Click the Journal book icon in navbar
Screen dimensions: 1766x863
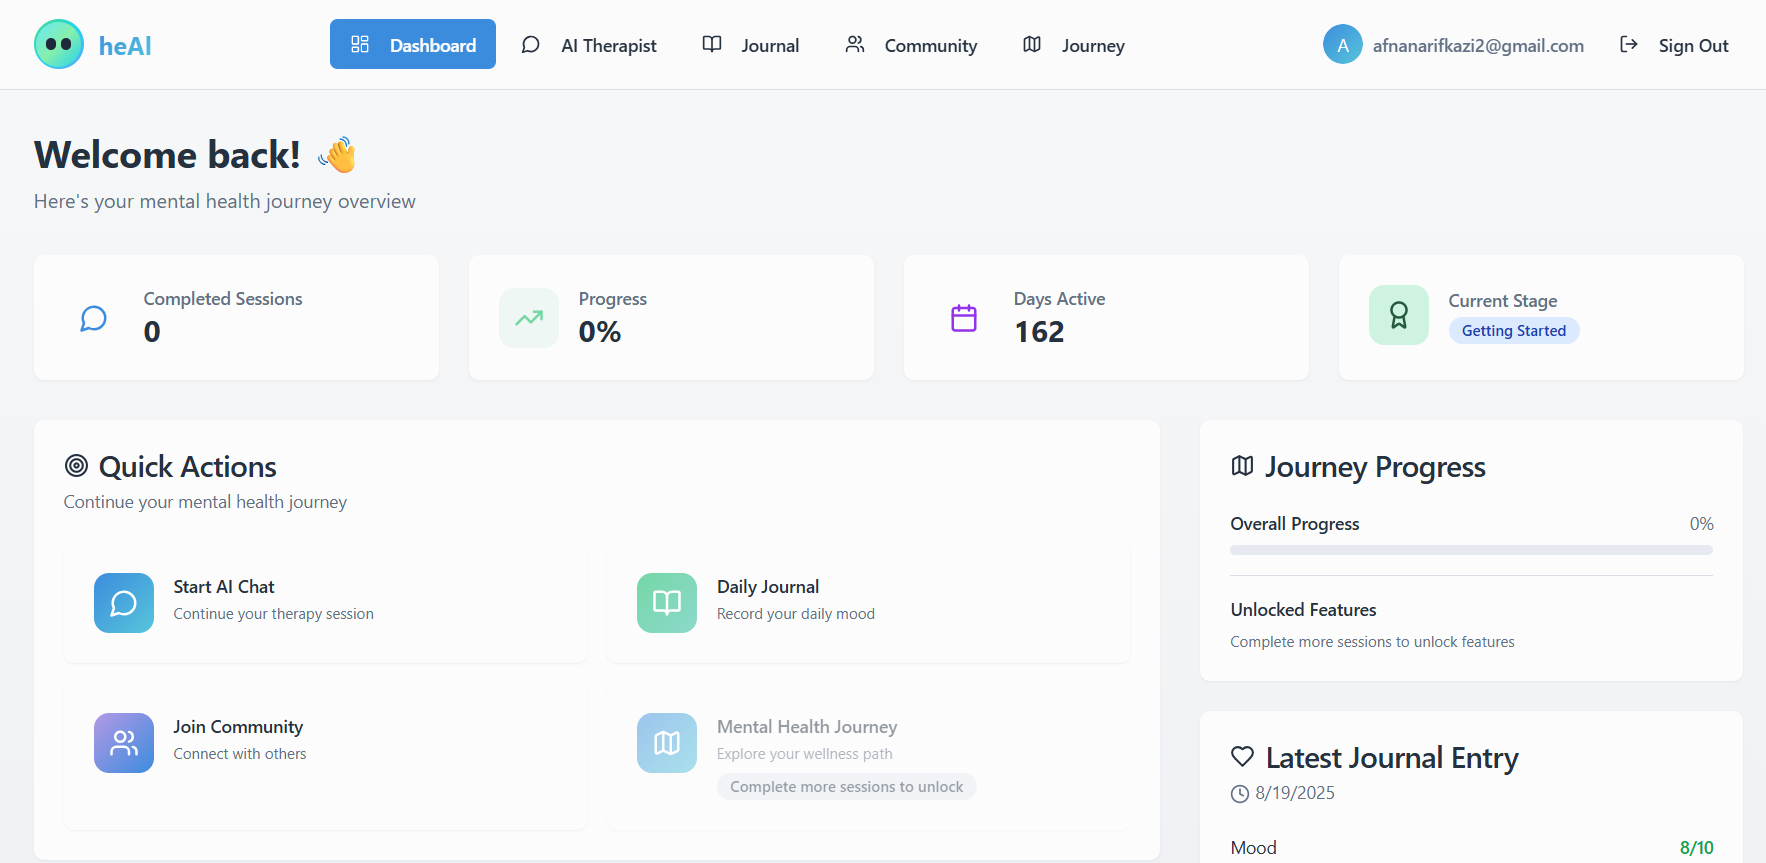click(x=712, y=44)
